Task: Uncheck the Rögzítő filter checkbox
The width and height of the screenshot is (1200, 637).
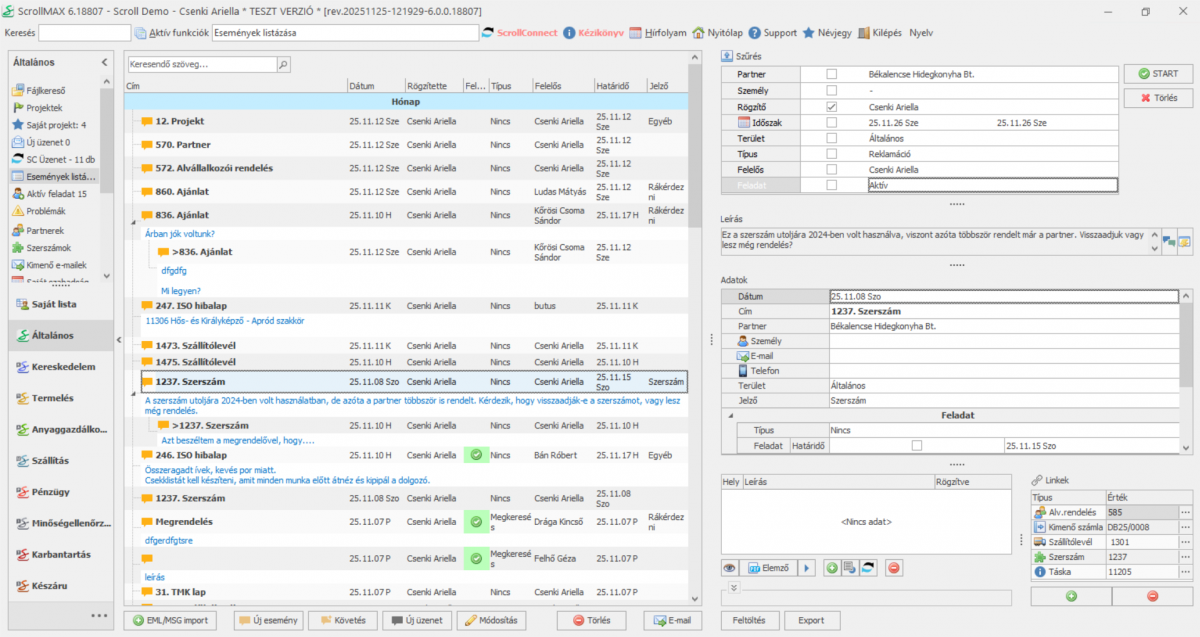Action: click(831, 106)
